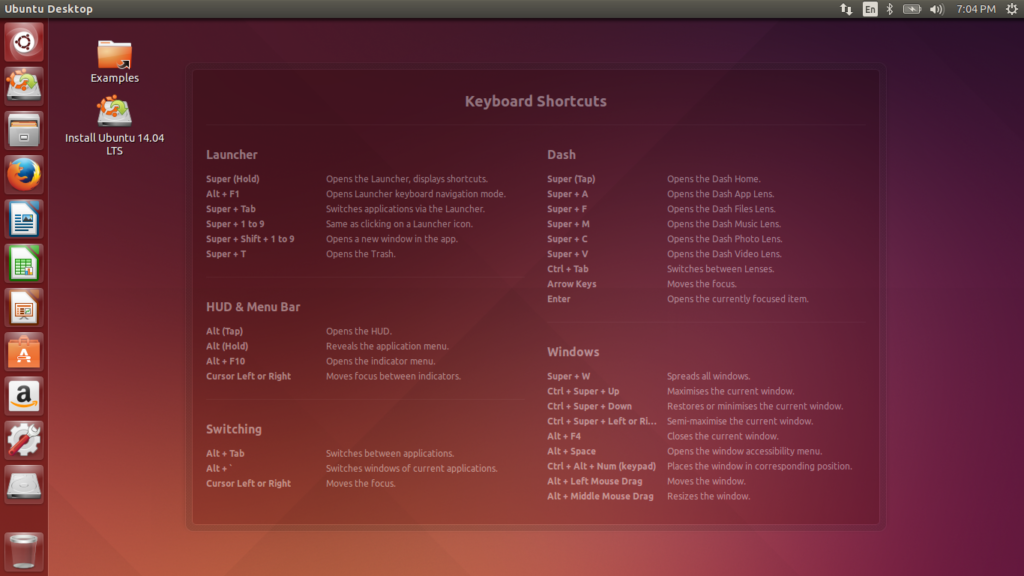The image size is (1024, 576).
Task: Click the Ctrl + Tab shortcut text
Action: click(568, 269)
